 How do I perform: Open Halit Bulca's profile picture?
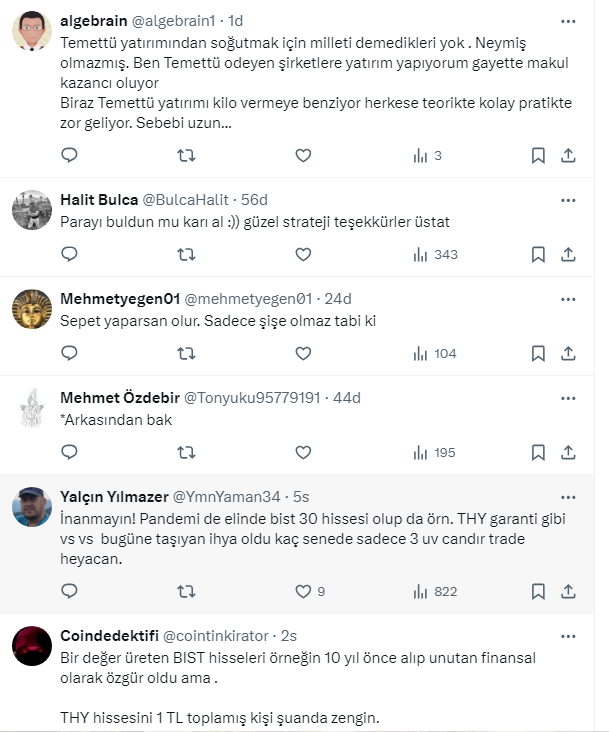[x=32, y=210]
